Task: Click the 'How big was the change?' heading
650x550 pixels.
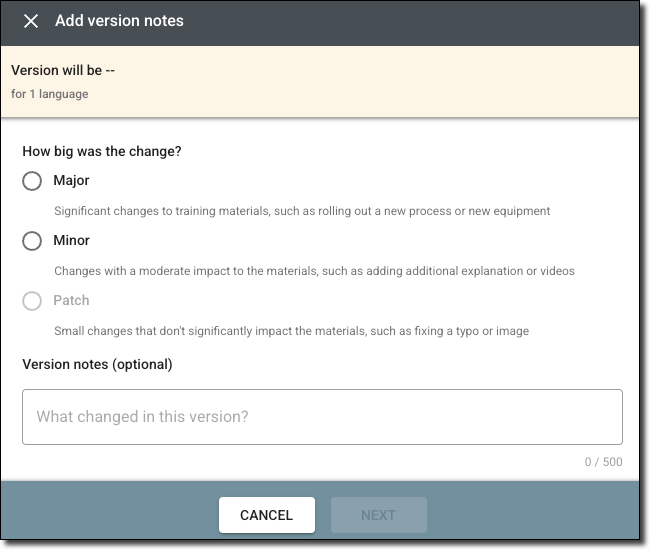Action: coord(102,152)
